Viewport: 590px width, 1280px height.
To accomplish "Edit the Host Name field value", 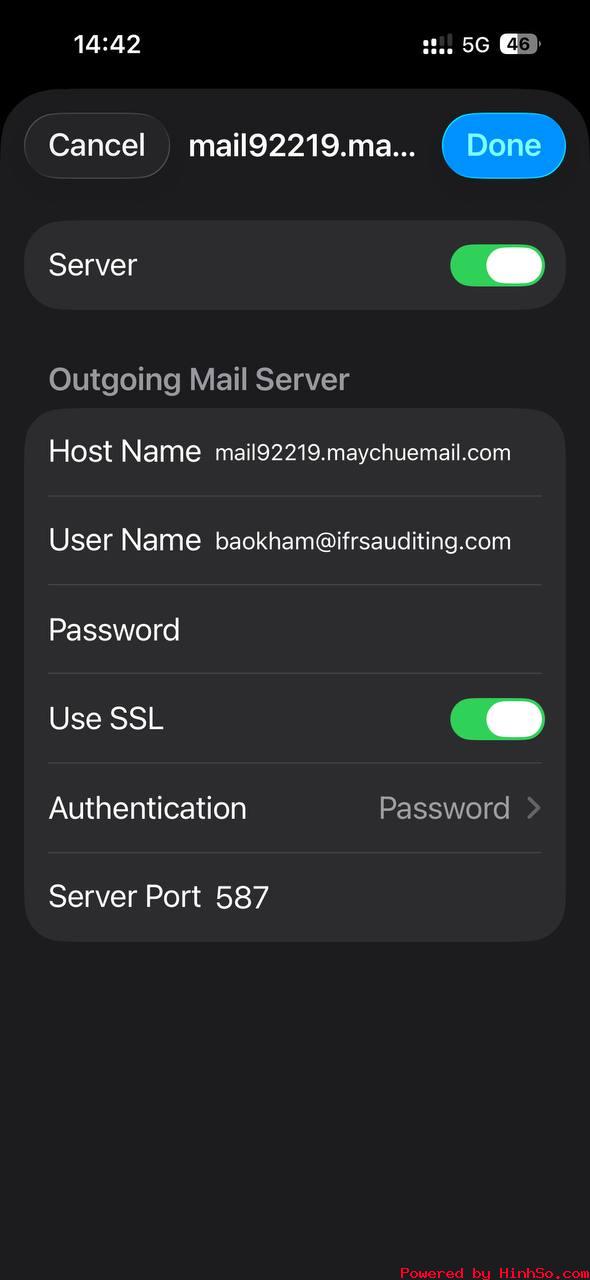I will (x=363, y=453).
